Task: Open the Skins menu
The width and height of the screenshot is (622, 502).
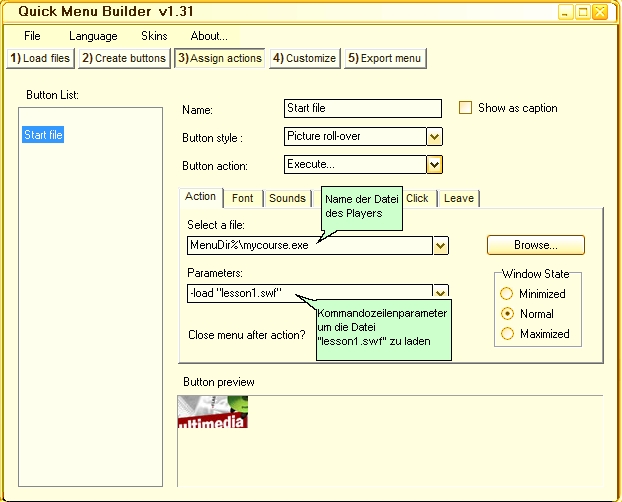Action: click(x=154, y=36)
